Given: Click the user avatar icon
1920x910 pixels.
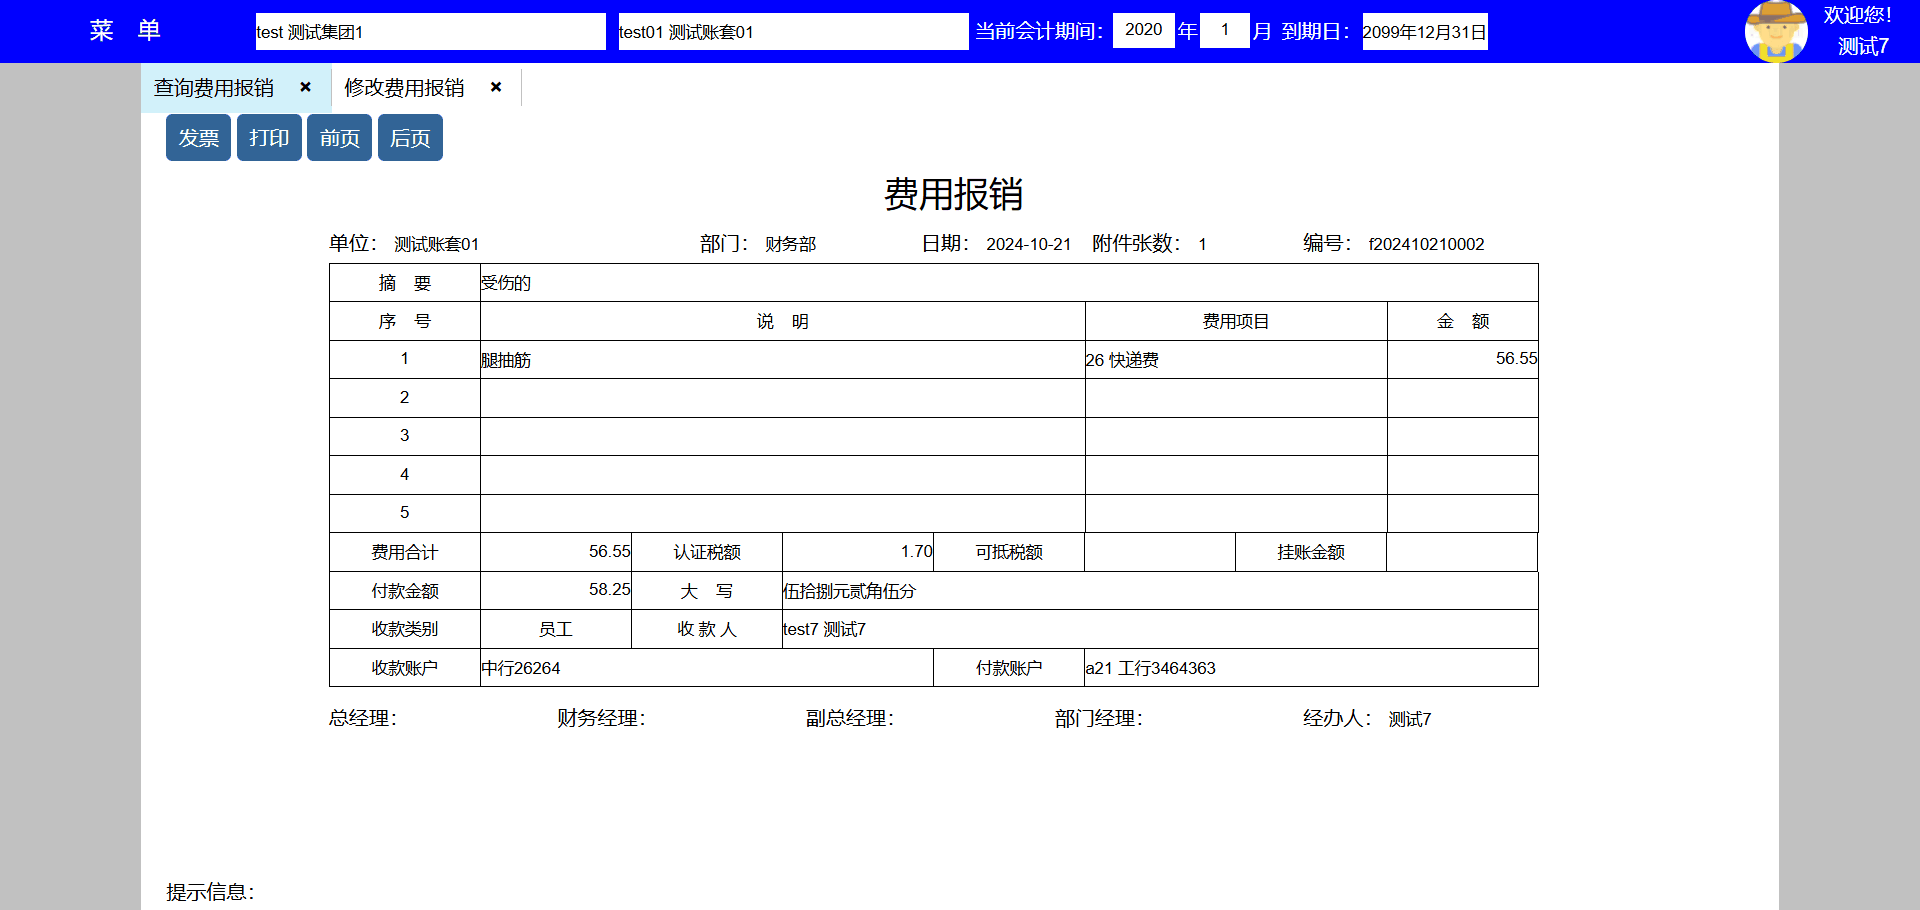Looking at the screenshot, I should [x=1775, y=31].
